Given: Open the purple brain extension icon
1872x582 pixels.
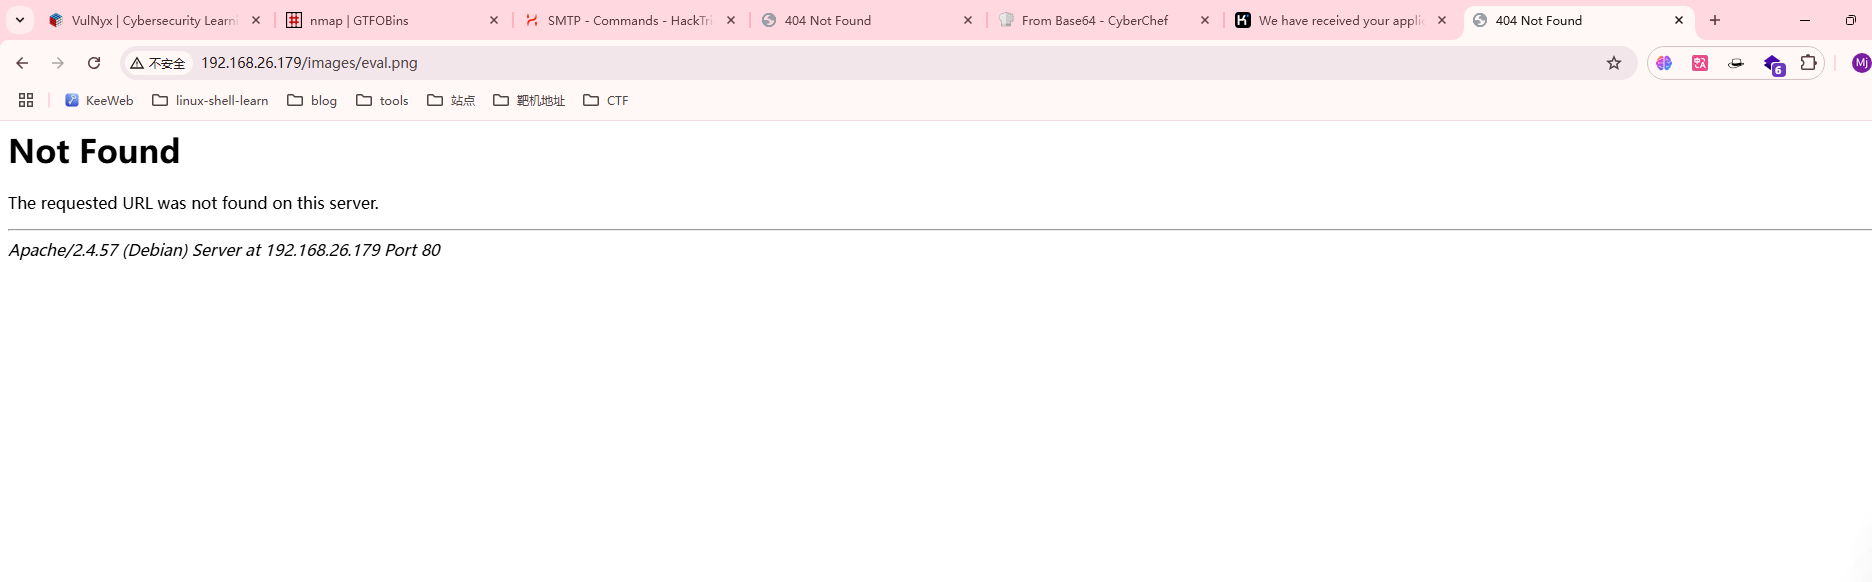Looking at the screenshot, I should [x=1664, y=63].
